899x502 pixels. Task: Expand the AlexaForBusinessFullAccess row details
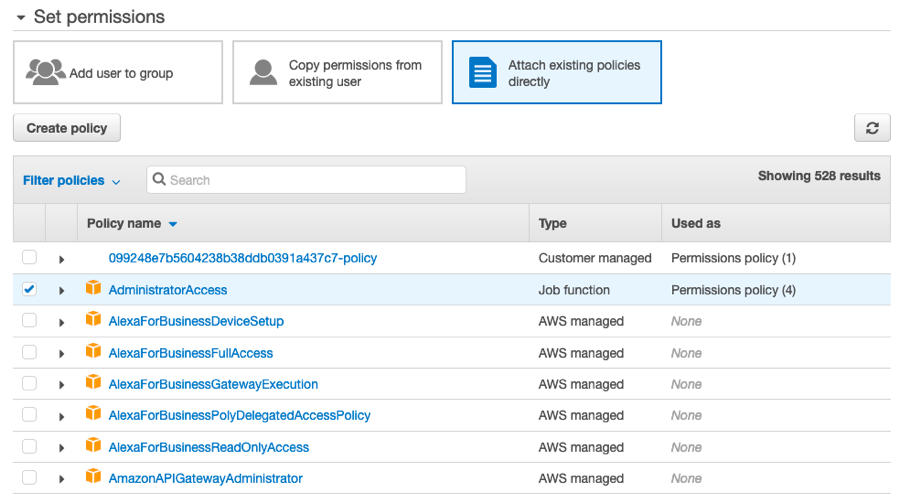61,354
